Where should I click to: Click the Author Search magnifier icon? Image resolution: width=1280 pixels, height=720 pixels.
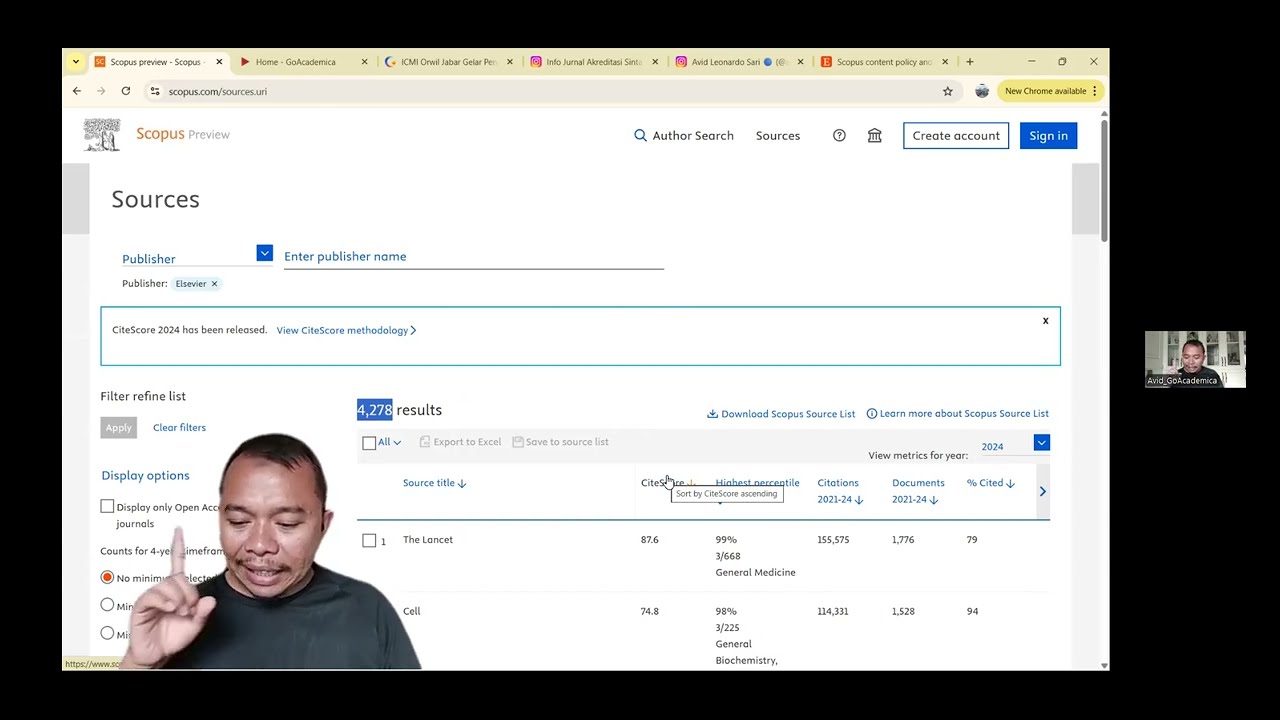[x=640, y=136]
